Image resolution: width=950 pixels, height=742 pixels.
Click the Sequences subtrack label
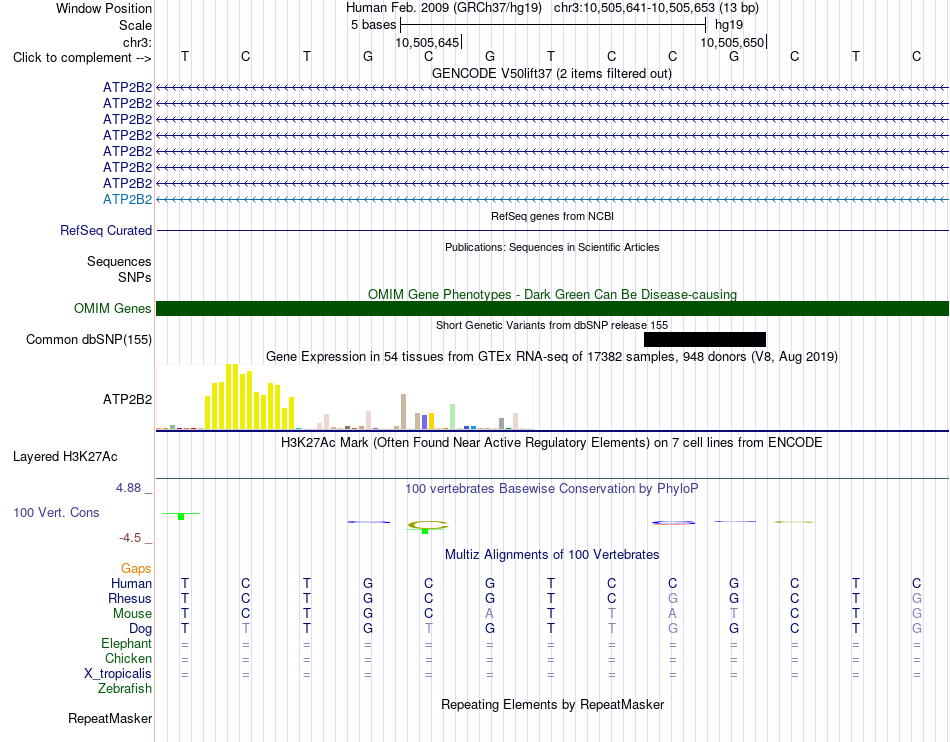click(119, 261)
